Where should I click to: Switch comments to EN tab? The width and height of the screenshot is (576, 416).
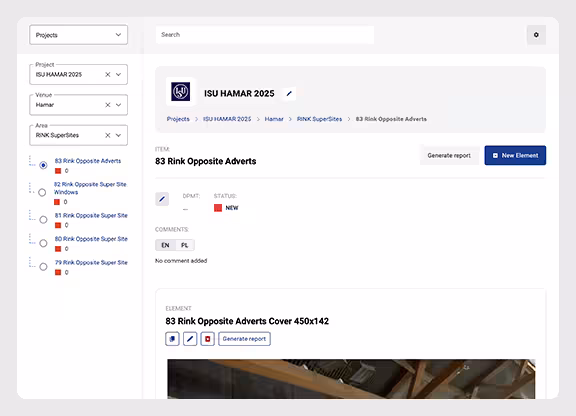(165, 245)
